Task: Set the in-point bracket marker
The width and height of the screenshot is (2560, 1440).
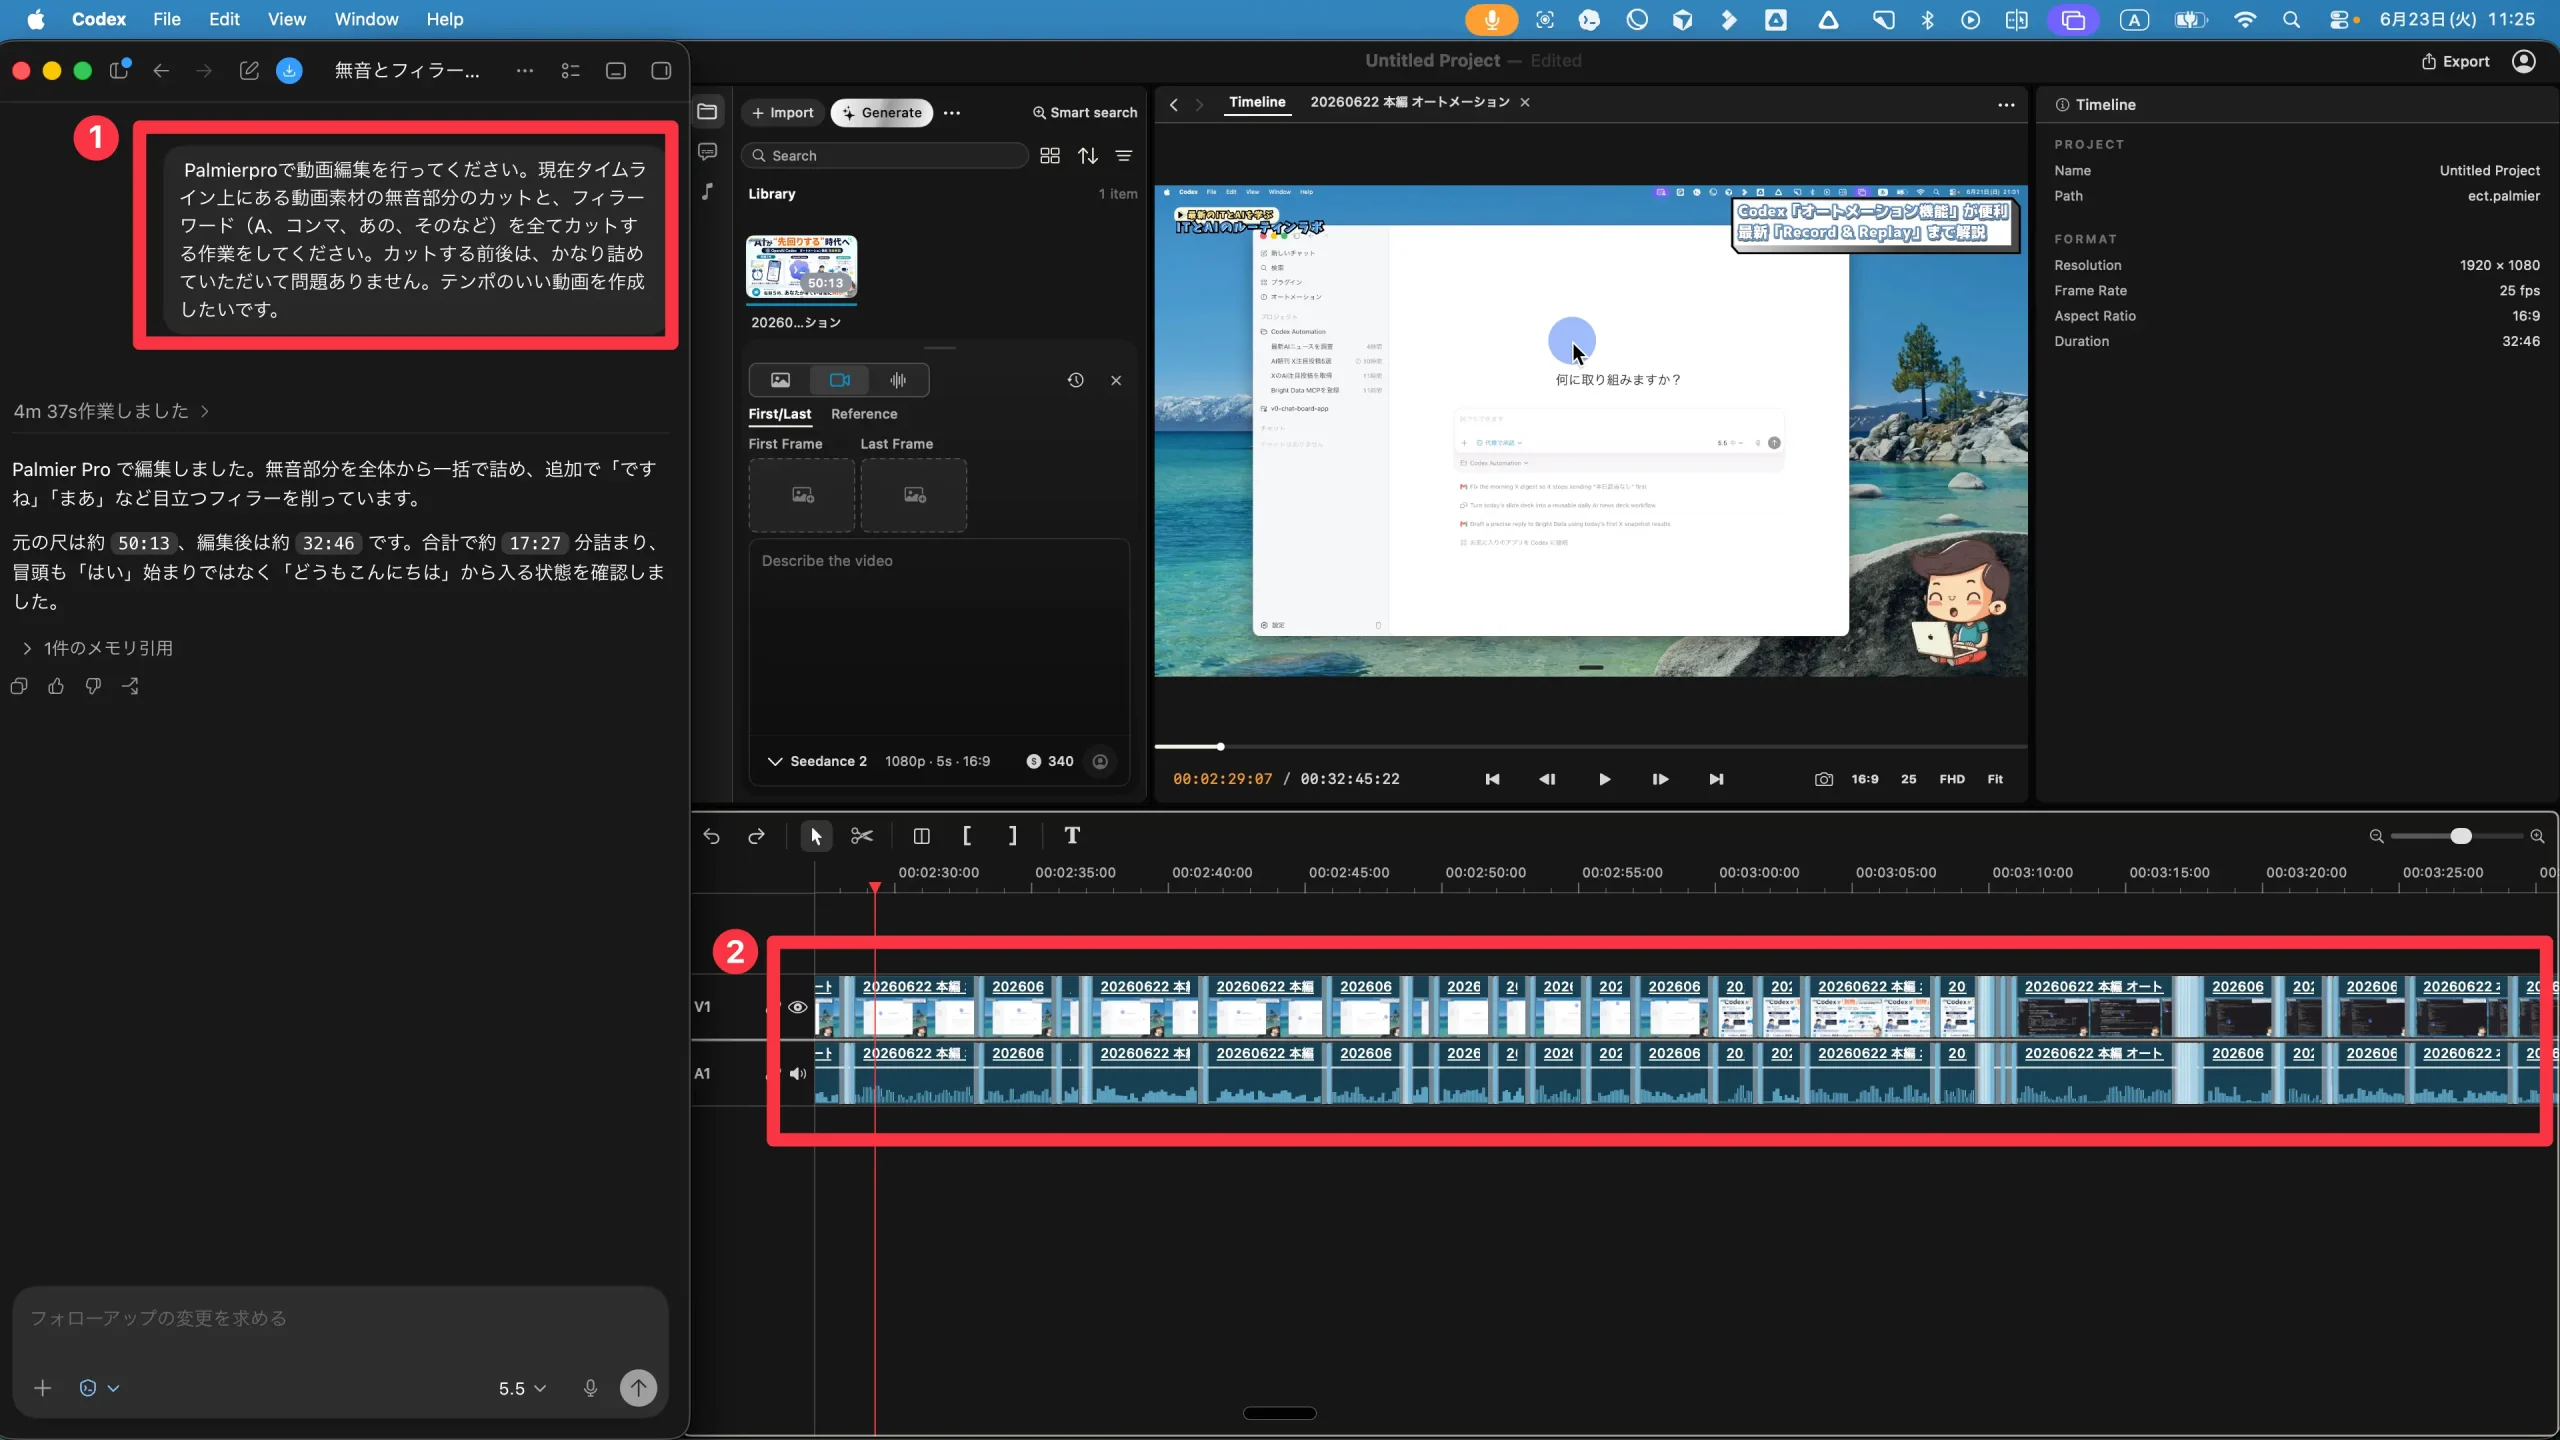Action: pos(967,836)
